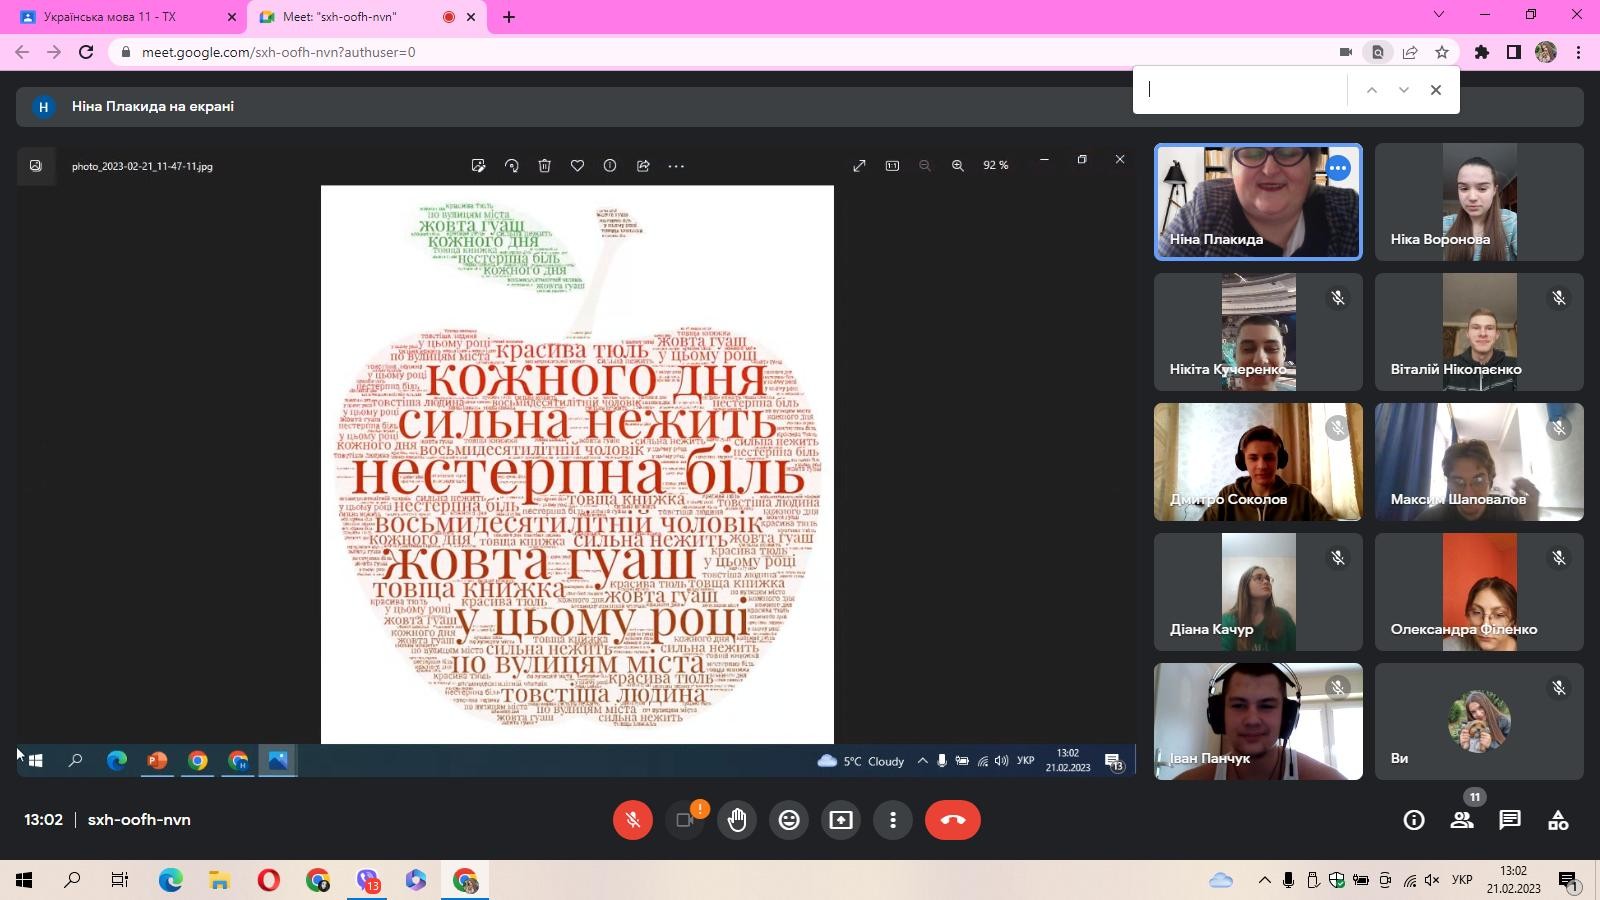Show the participants list
Image resolution: width=1600 pixels, height=900 pixels.
(1462, 820)
